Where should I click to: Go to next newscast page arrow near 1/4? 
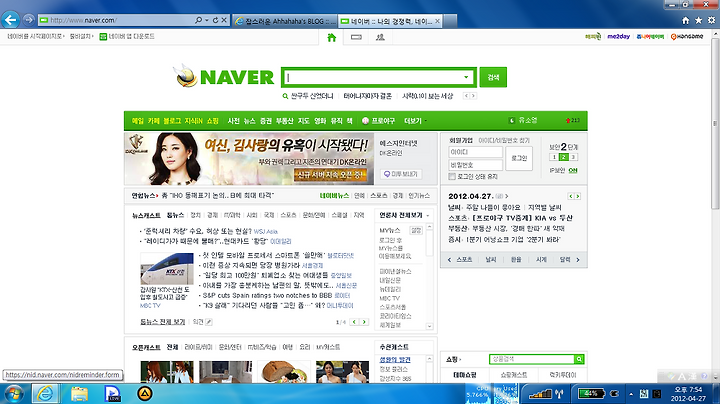tap(364, 322)
